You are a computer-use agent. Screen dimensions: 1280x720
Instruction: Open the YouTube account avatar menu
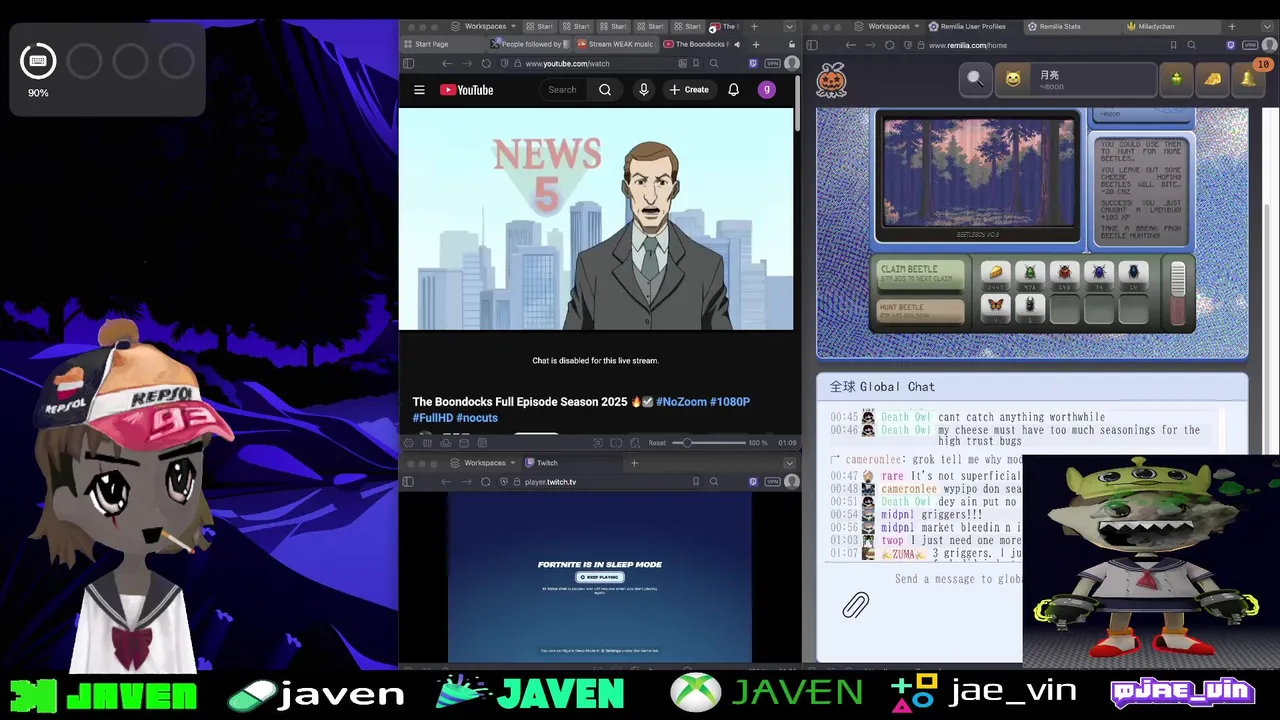pos(767,90)
